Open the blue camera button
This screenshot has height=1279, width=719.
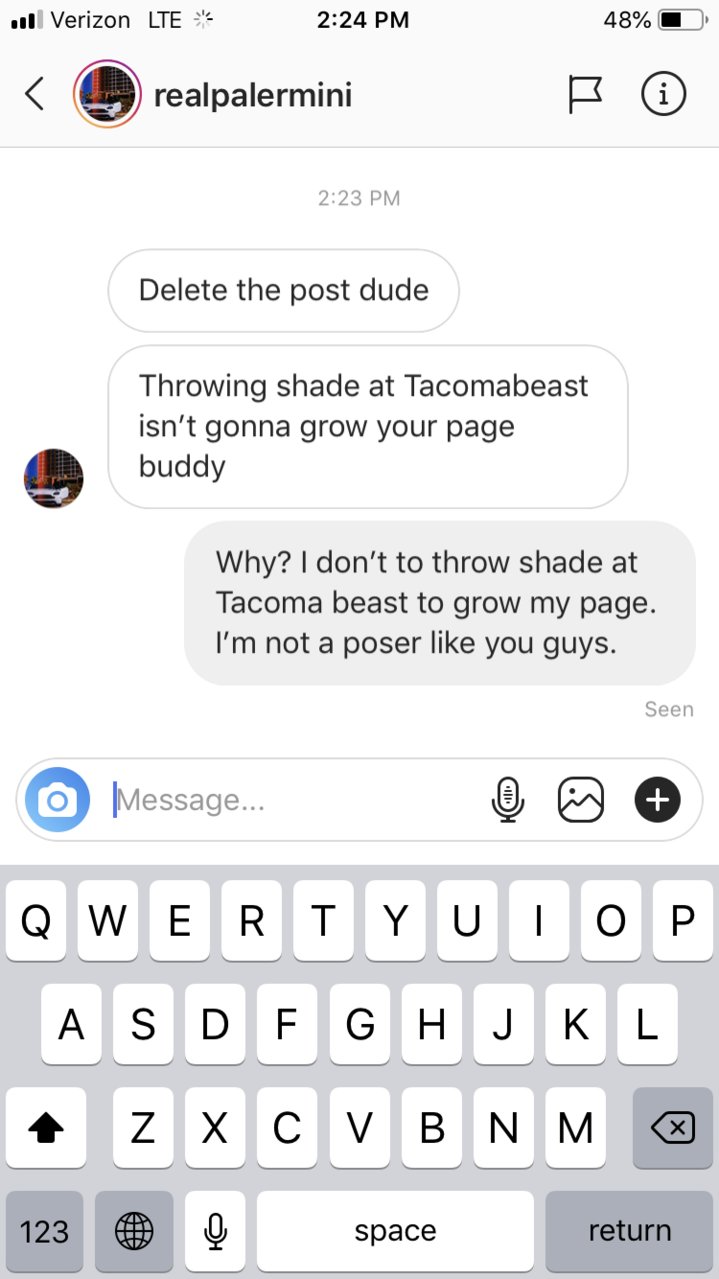(x=57, y=800)
